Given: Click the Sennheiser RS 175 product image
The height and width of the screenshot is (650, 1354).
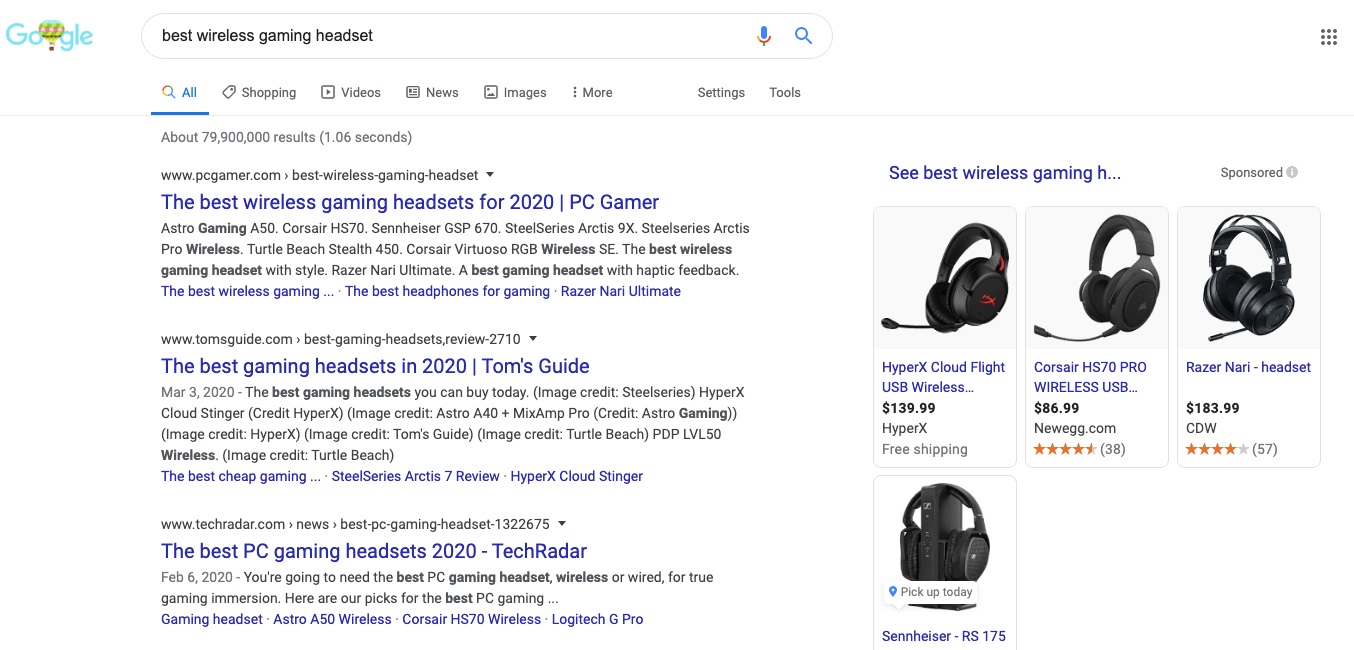Looking at the screenshot, I should [x=945, y=547].
